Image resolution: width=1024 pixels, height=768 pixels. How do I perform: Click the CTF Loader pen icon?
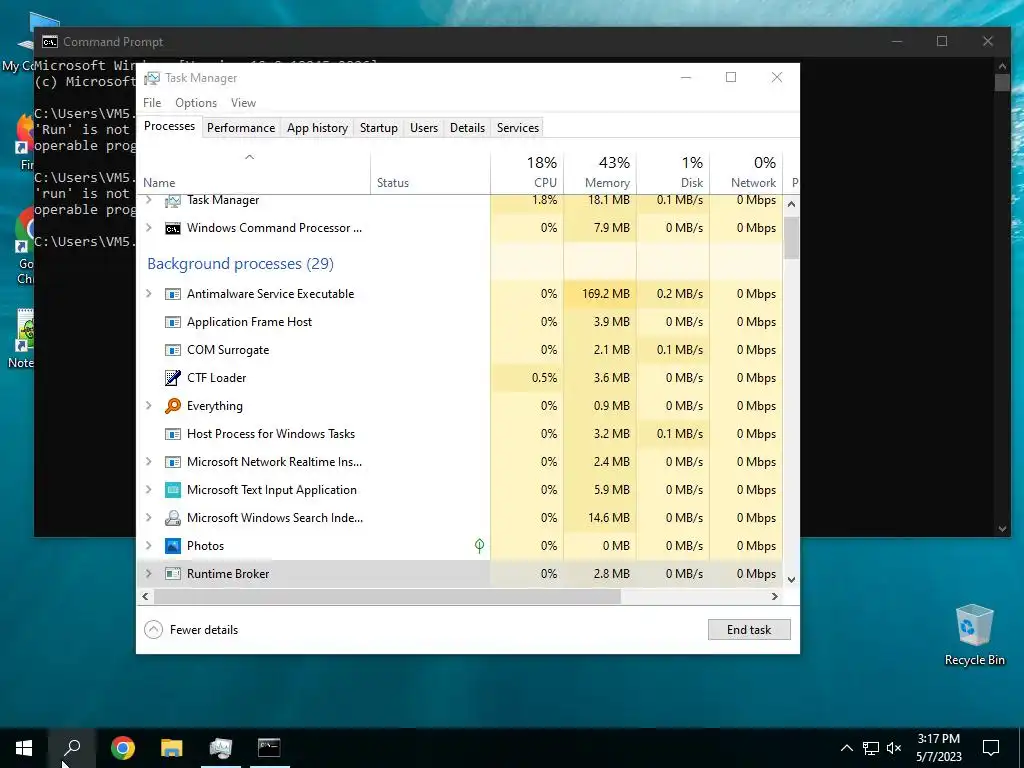click(172, 378)
